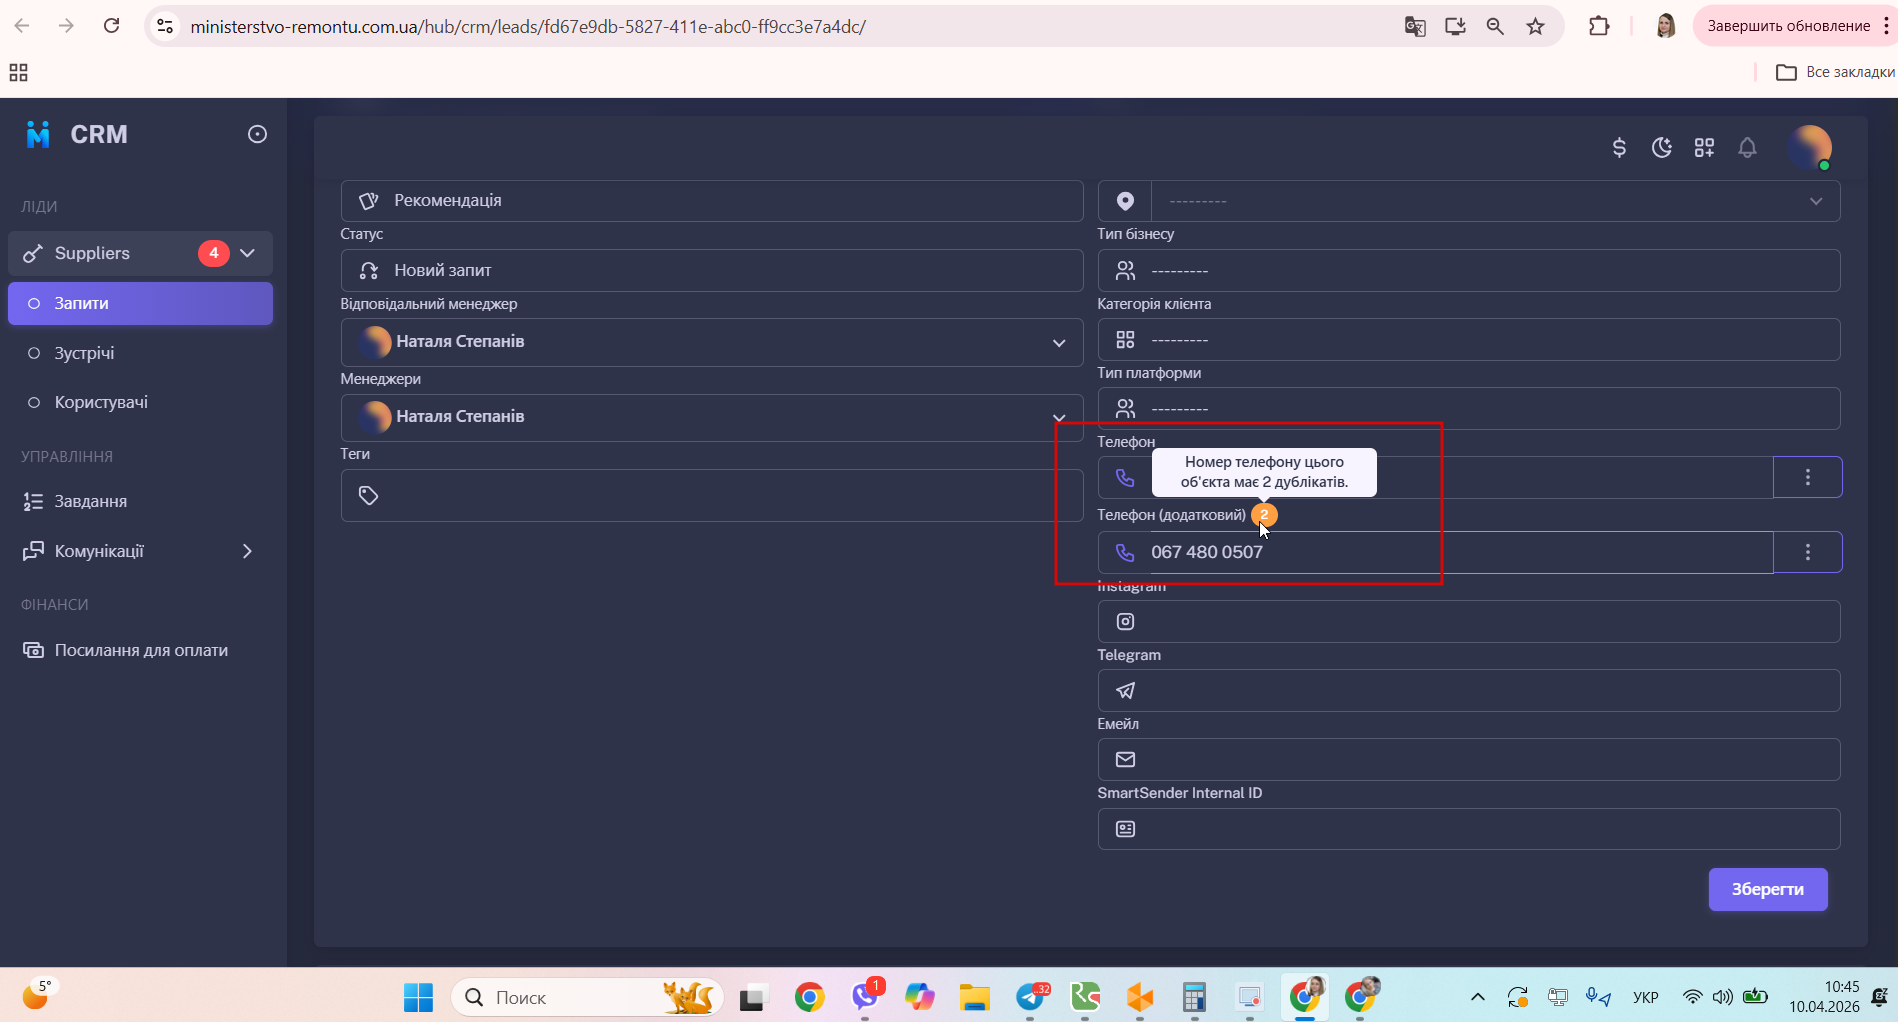Image resolution: width=1898 pixels, height=1022 pixels.
Task: Open Посилання для оплати
Action: [140, 650]
